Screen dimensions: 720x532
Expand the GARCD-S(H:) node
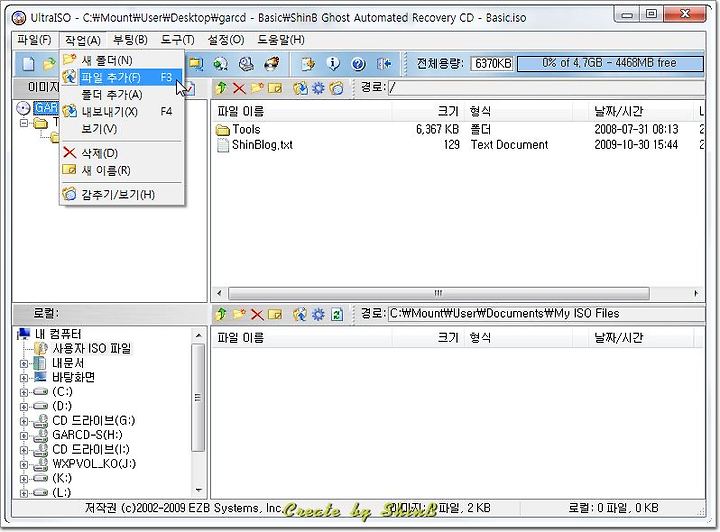[x=24, y=436]
